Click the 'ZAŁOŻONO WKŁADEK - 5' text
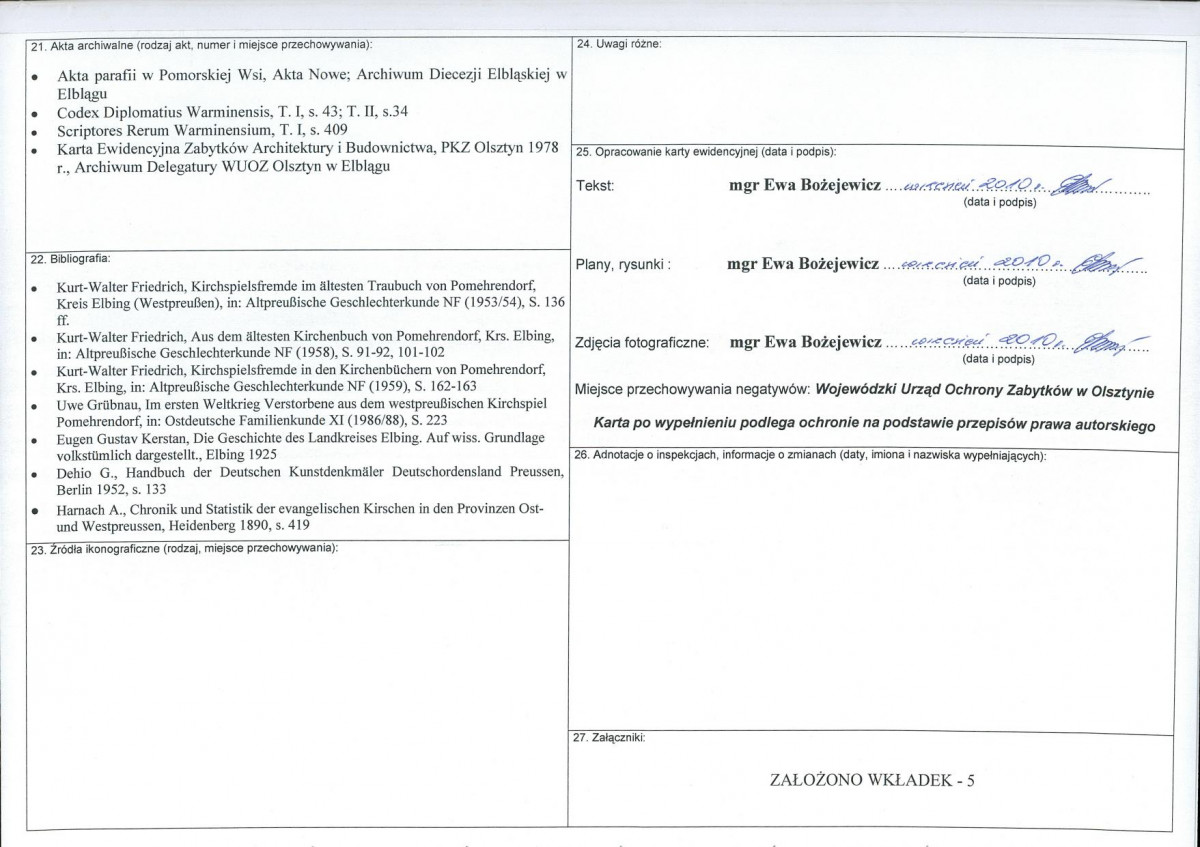Viewport: 1200px width, 847px height. (871, 780)
